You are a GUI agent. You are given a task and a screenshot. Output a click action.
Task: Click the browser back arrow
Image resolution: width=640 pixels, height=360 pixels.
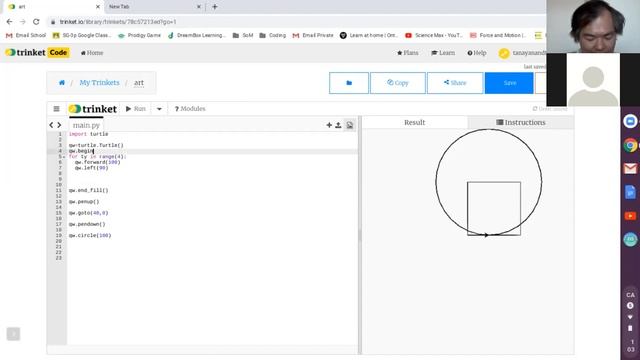pos(9,22)
